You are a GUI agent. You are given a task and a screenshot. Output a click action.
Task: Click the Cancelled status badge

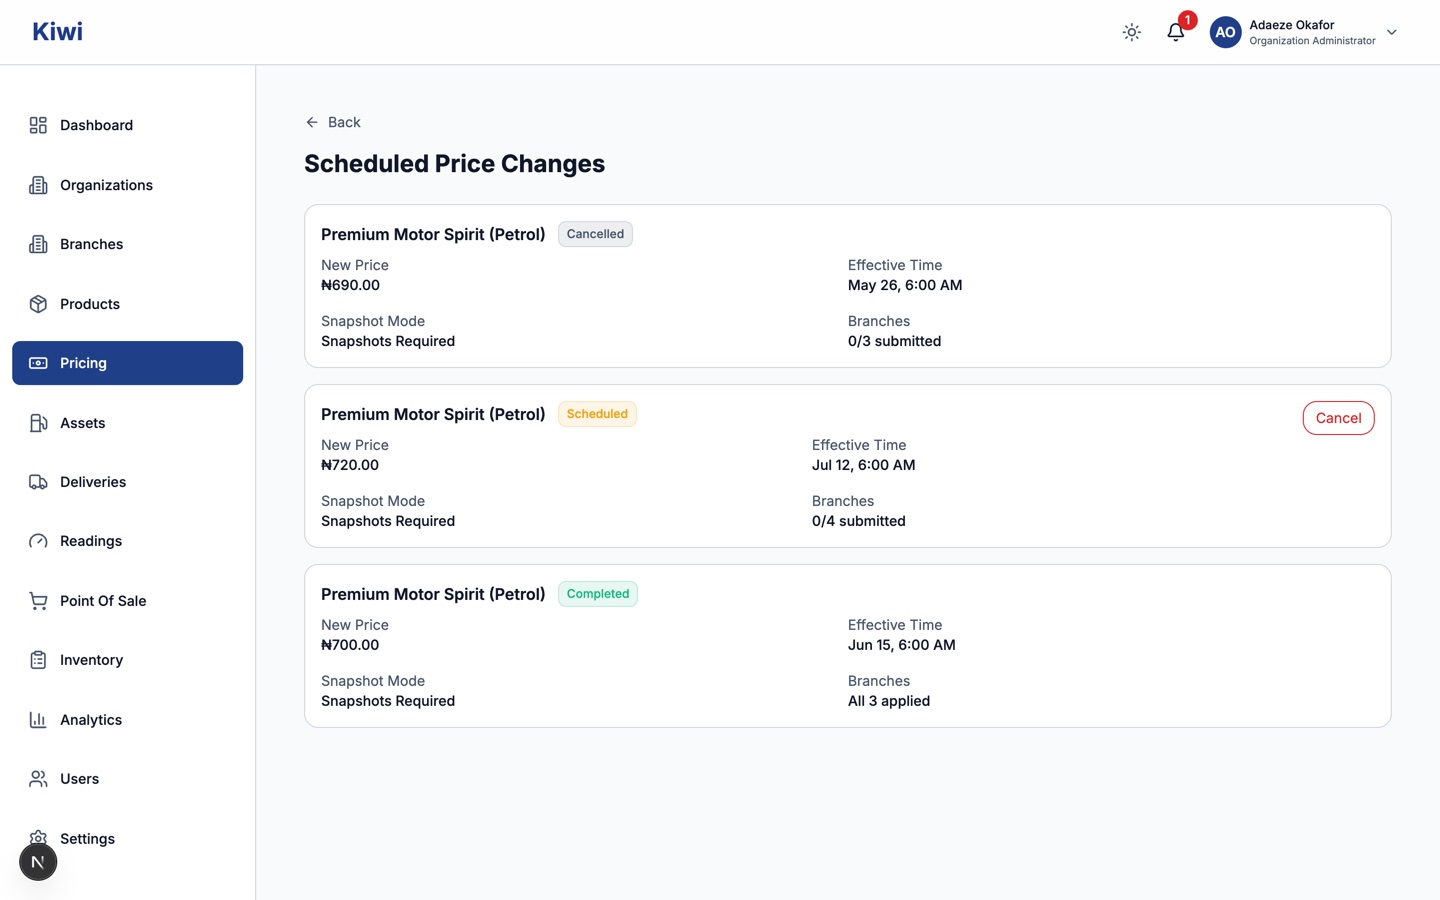(x=595, y=234)
